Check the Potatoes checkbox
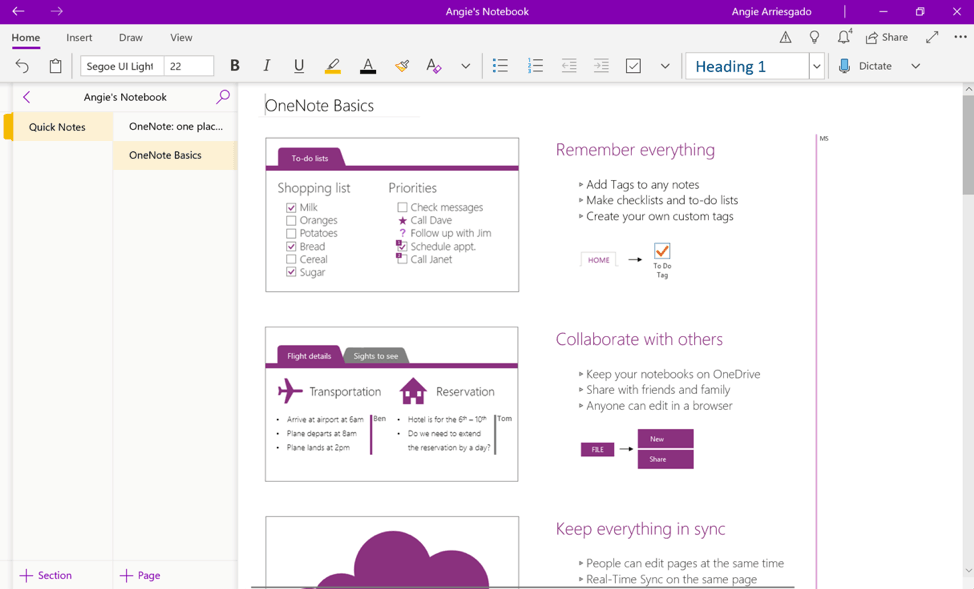 [291, 234]
